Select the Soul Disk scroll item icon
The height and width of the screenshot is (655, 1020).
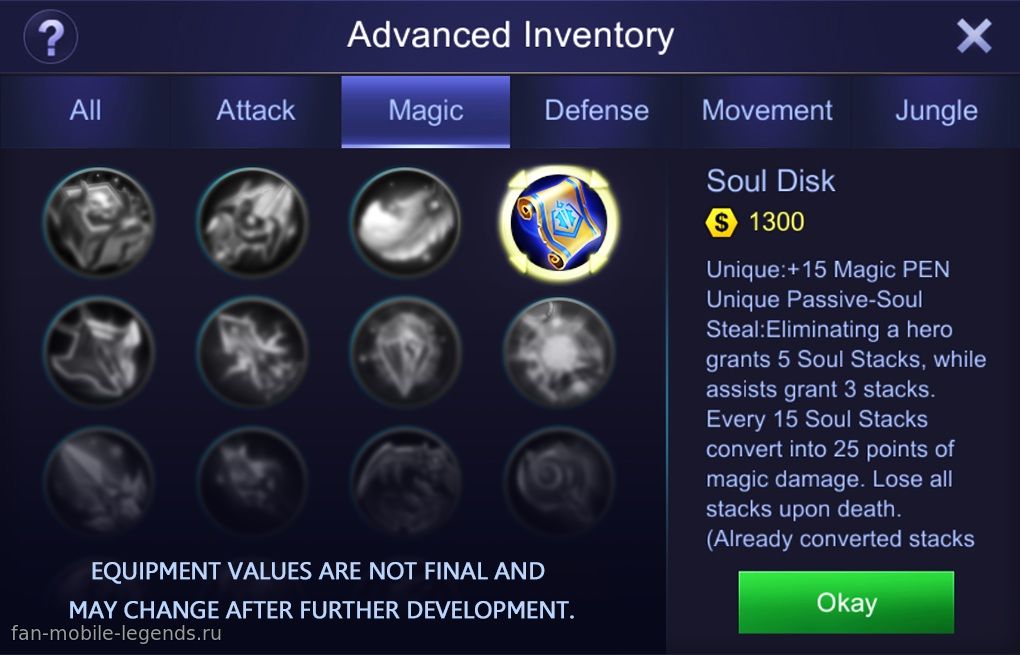point(559,223)
